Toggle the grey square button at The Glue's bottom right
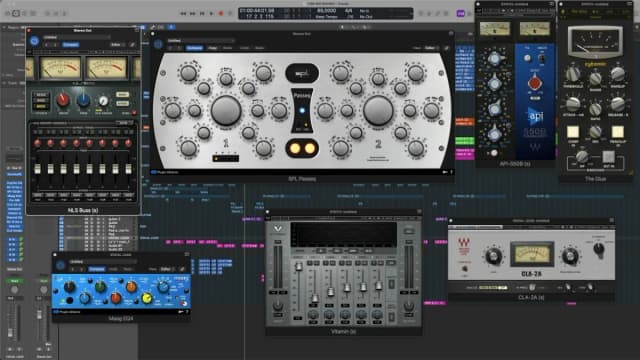The height and width of the screenshot is (360, 640). point(609,156)
